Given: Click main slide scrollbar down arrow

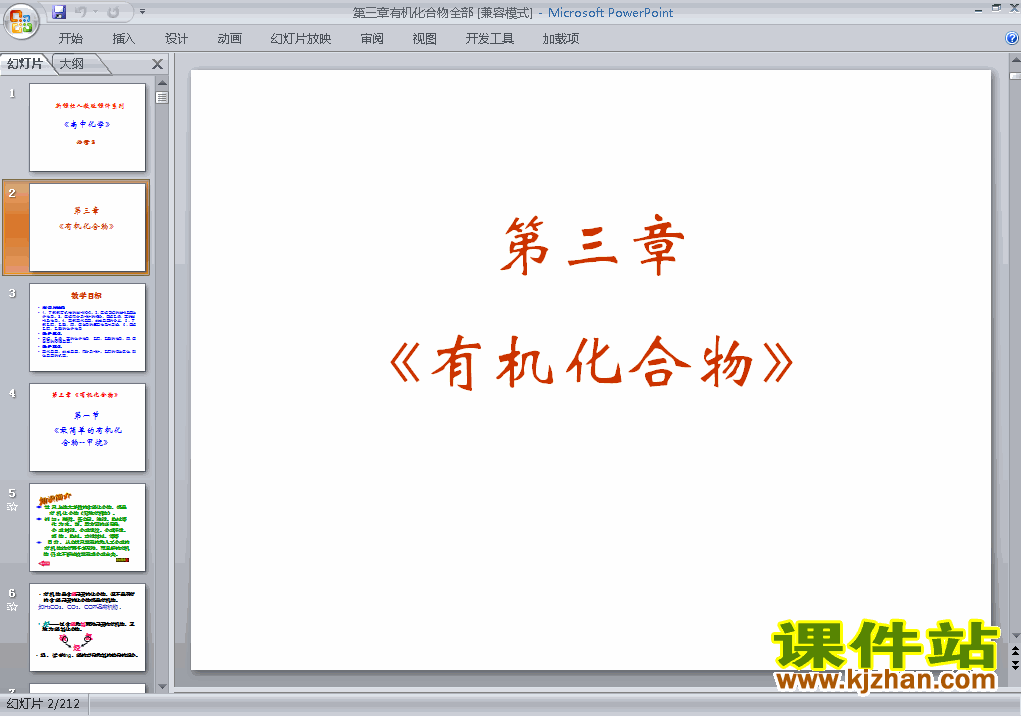Looking at the screenshot, I should (x=1015, y=636).
